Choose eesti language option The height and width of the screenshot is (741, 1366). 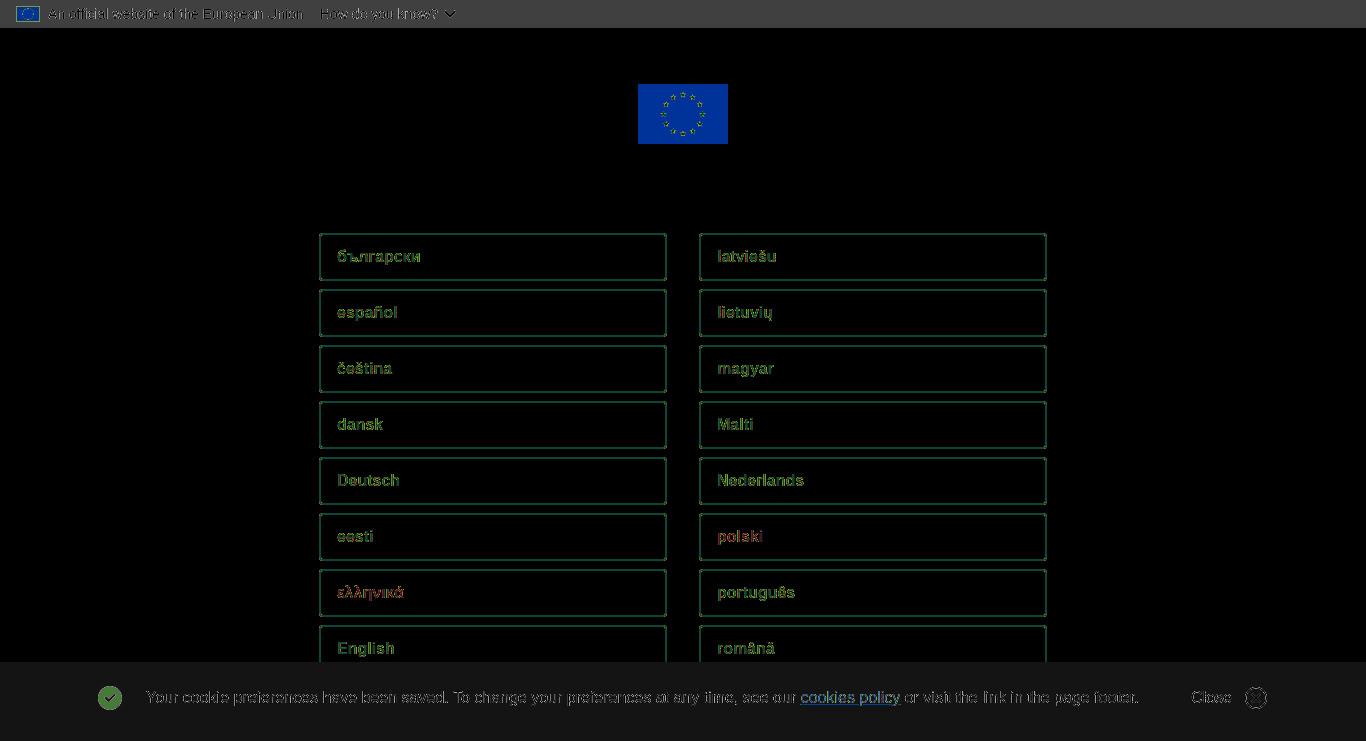pyautogui.click(x=493, y=537)
